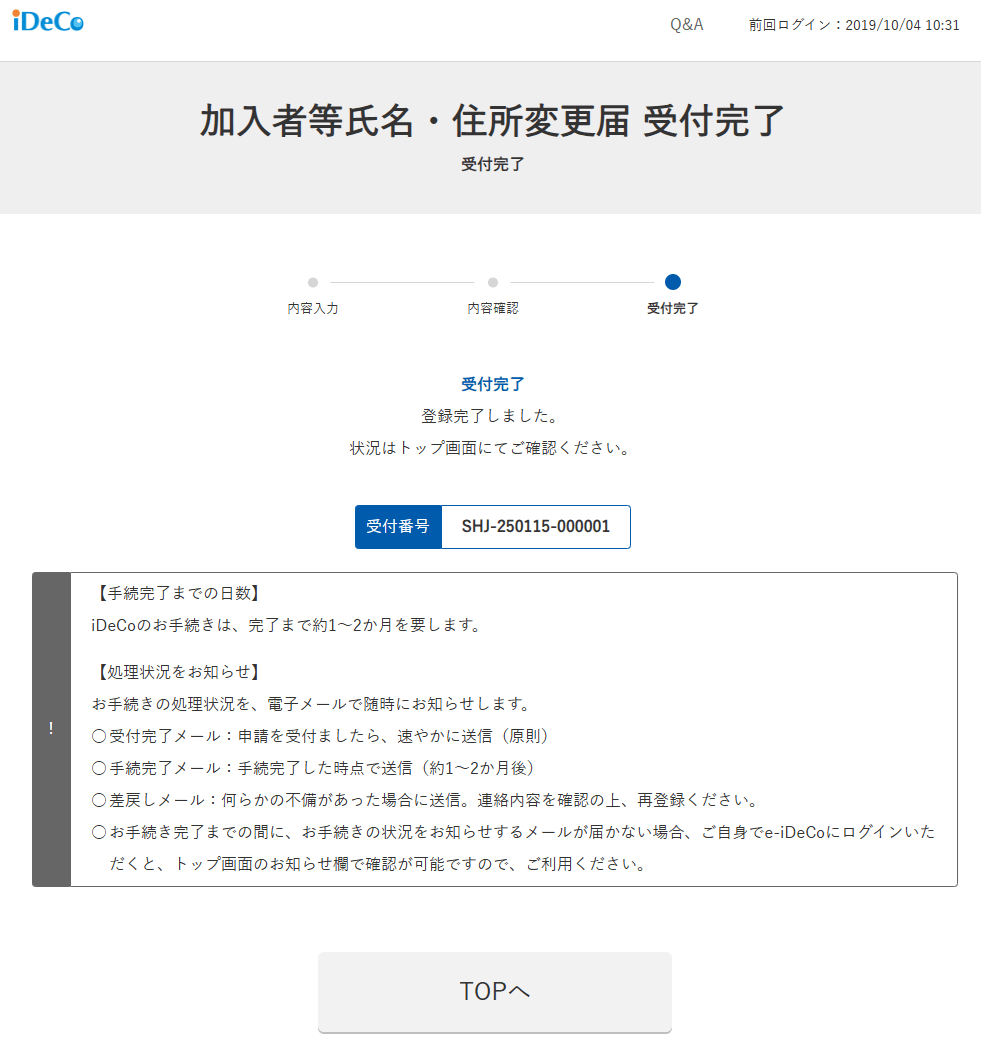The width and height of the screenshot is (981, 1054).
Task: Click the blue 受付番号 label
Action: tap(398, 527)
